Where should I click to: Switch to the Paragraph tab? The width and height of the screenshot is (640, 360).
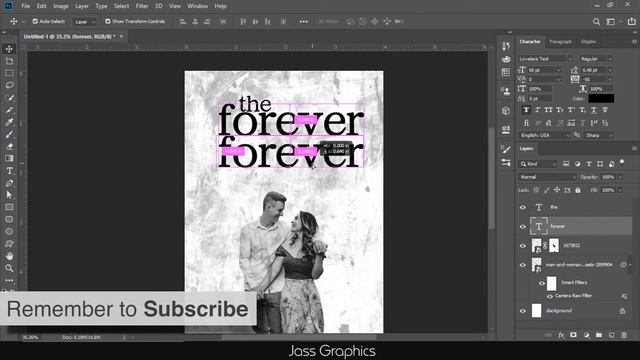[x=560, y=42]
